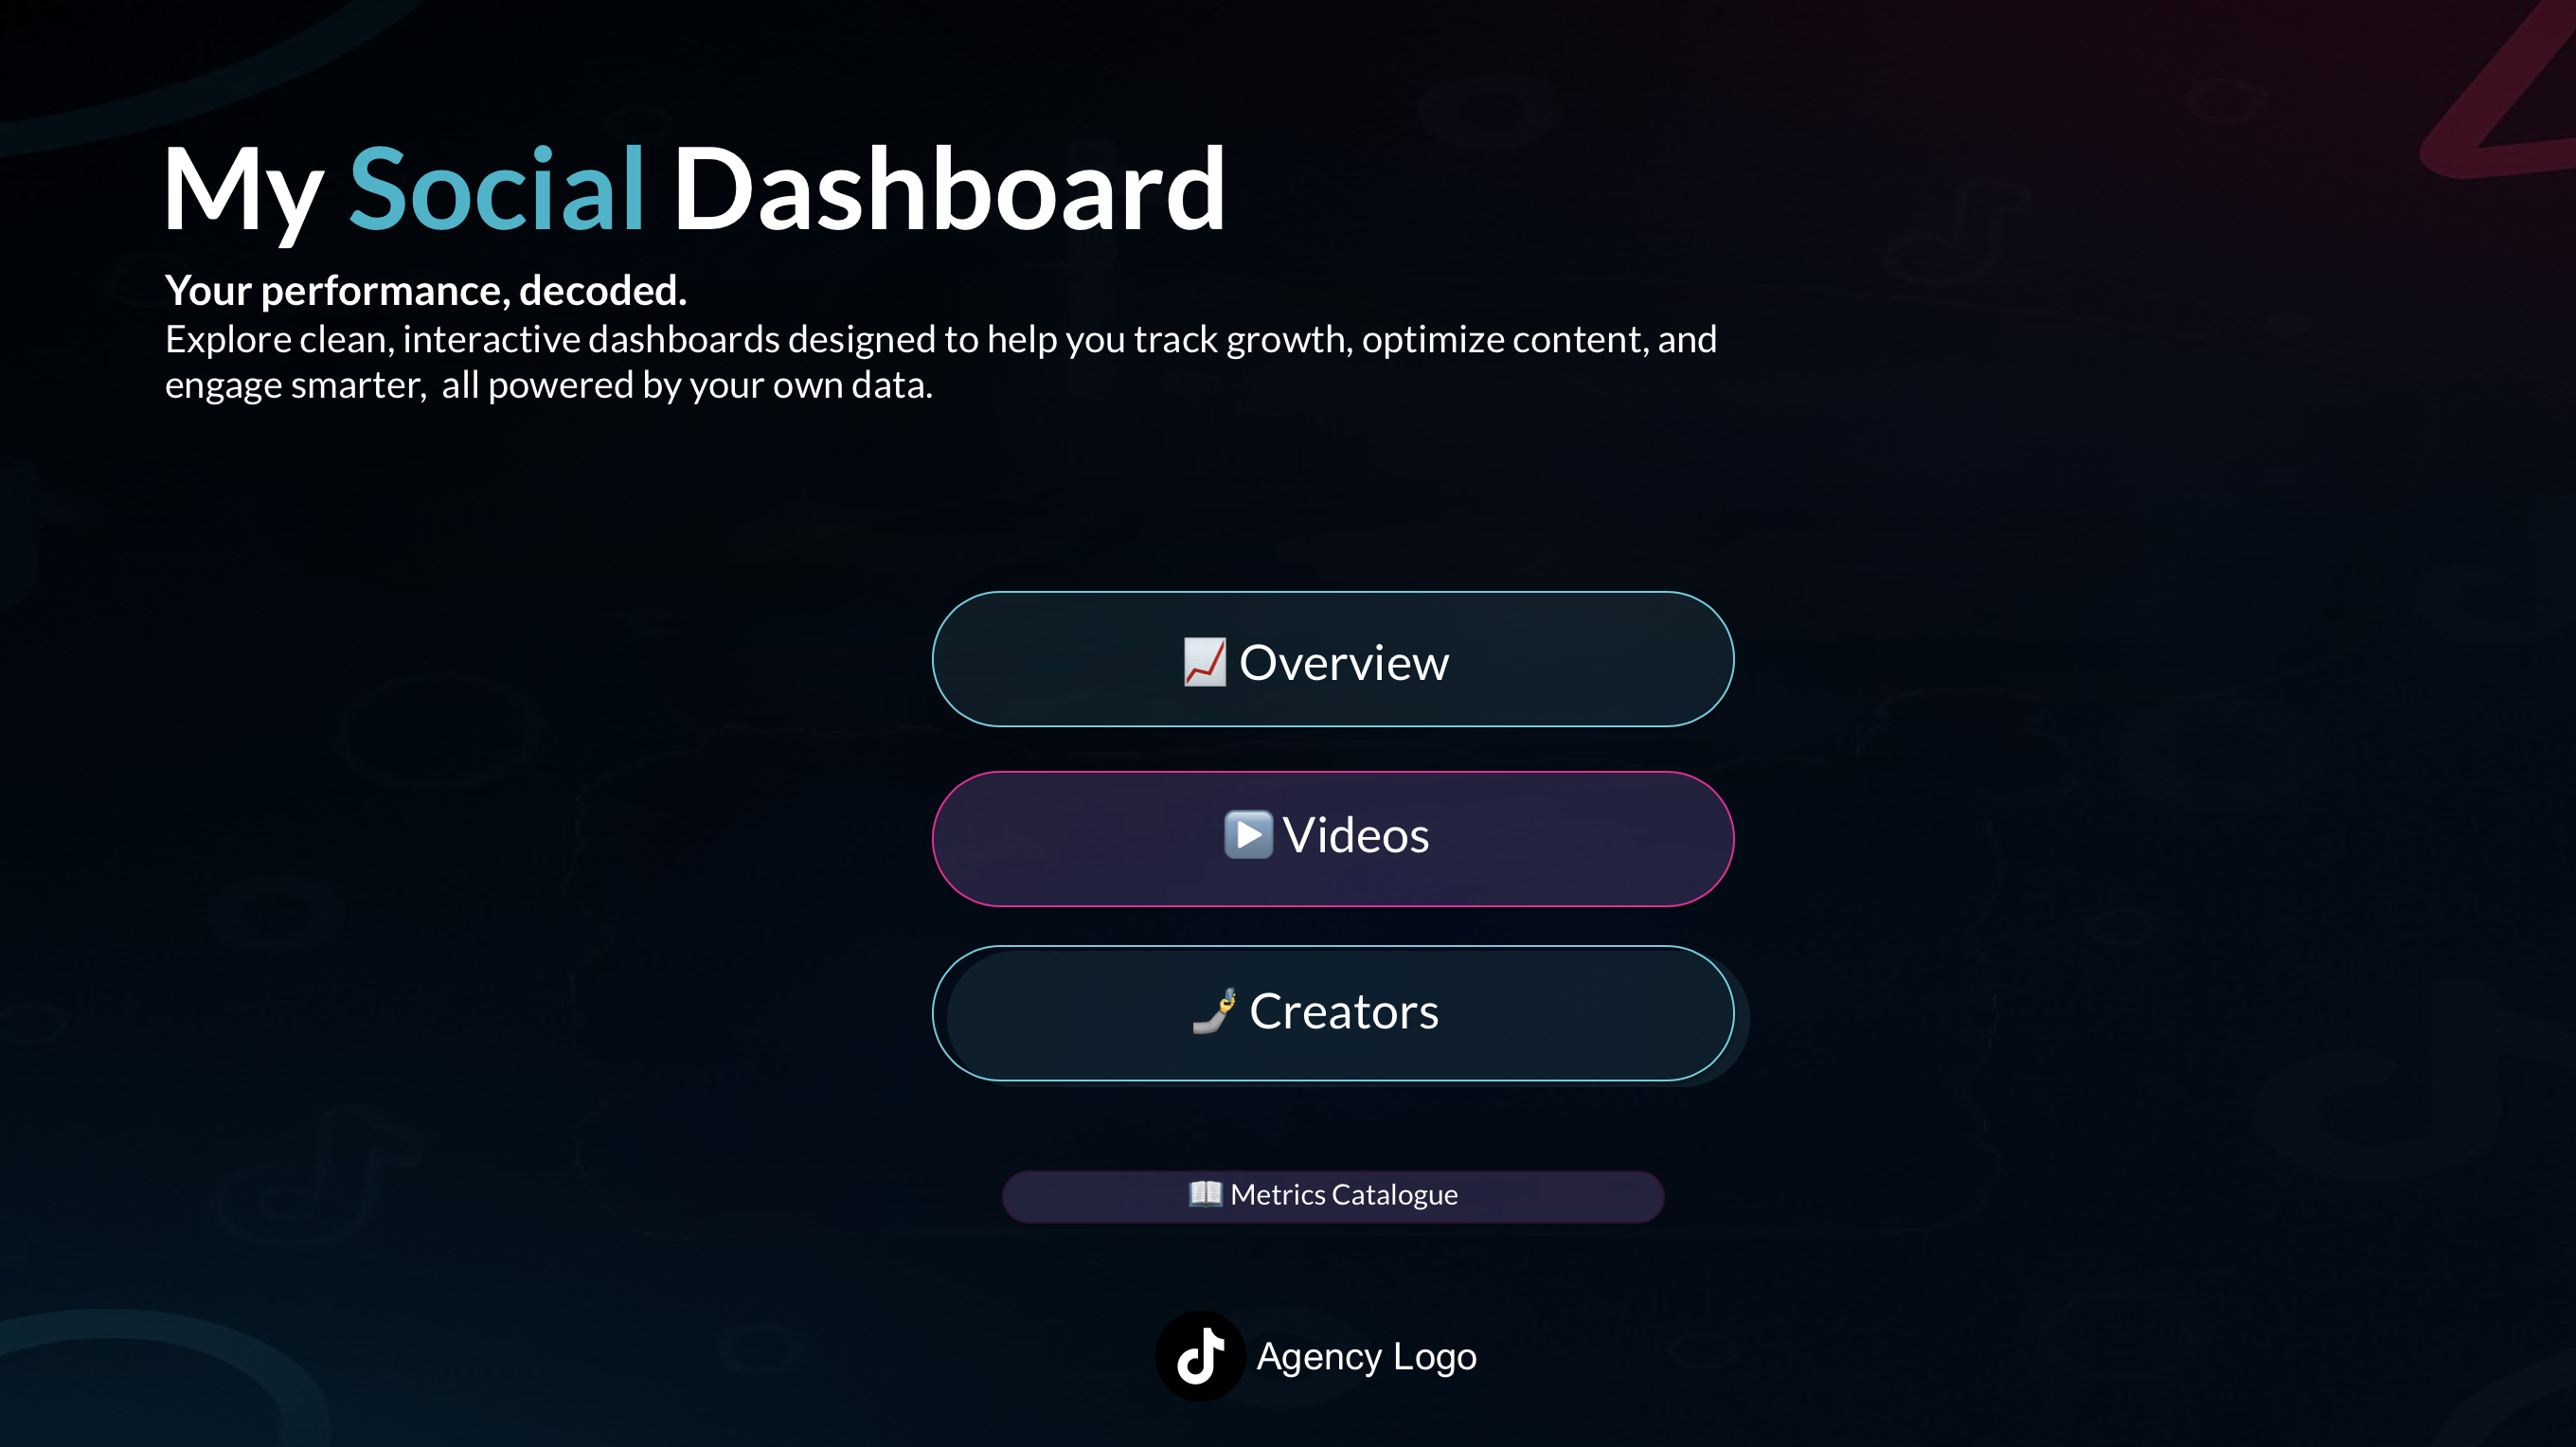The height and width of the screenshot is (1447, 2576).
Task: Click the 'engage smarter, all powered' text line
Action: pyautogui.click(x=549, y=385)
